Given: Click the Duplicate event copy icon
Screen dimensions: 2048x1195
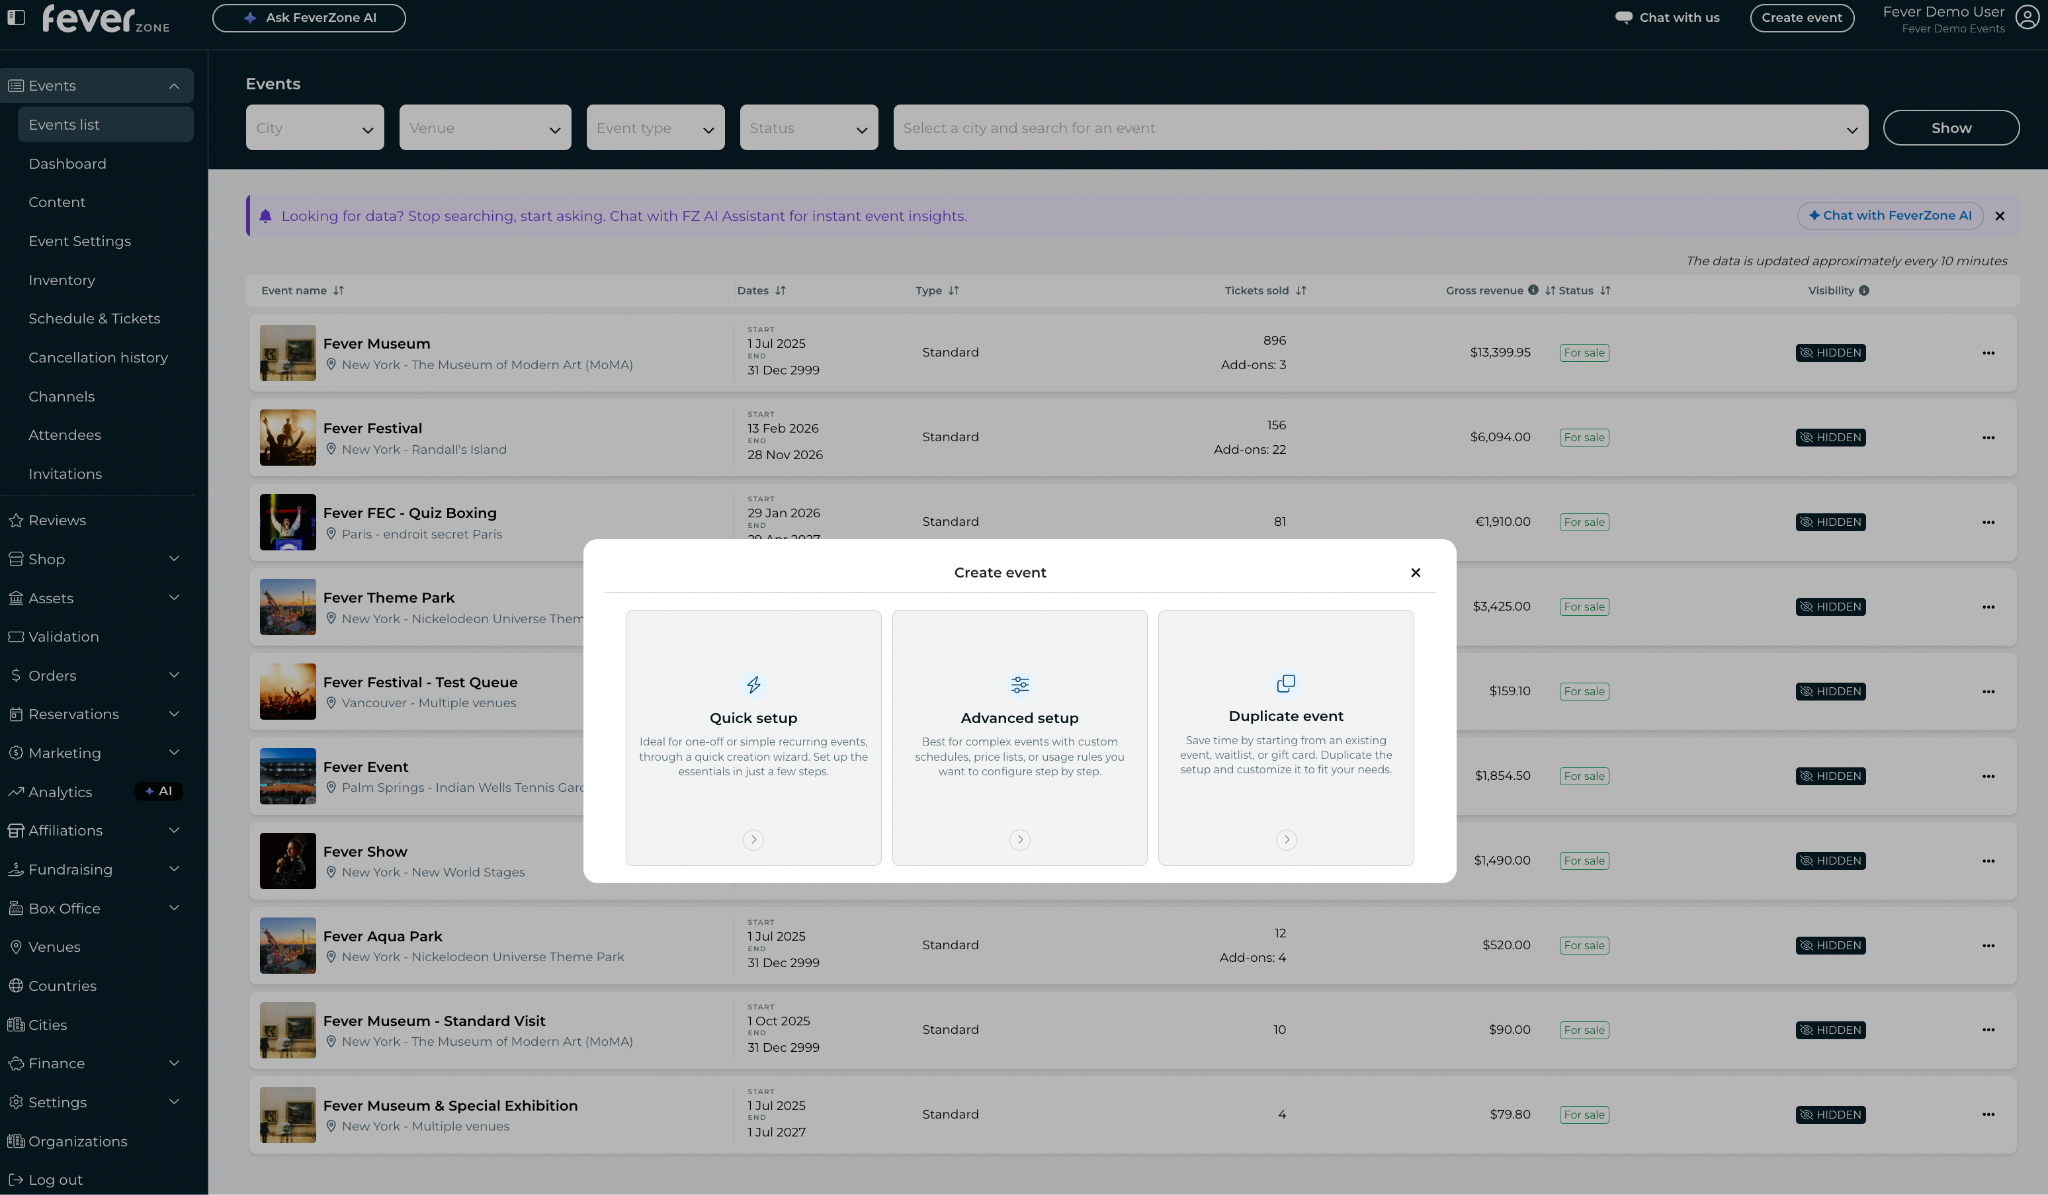Looking at the screenshot, I should tap(1286, 683).
